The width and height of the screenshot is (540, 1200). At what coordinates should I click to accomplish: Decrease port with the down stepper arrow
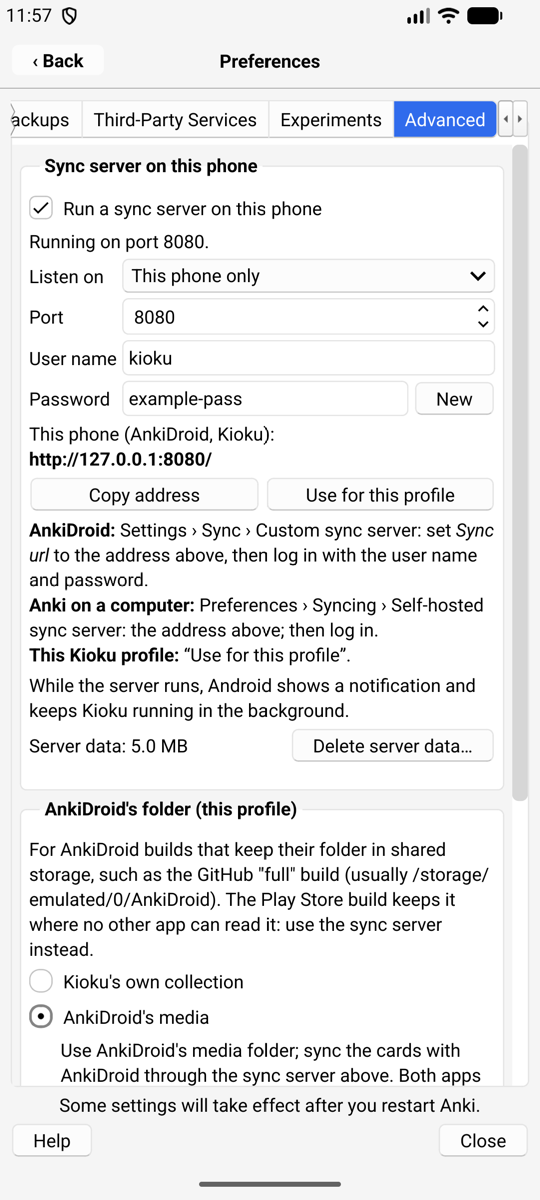(484, 325)
